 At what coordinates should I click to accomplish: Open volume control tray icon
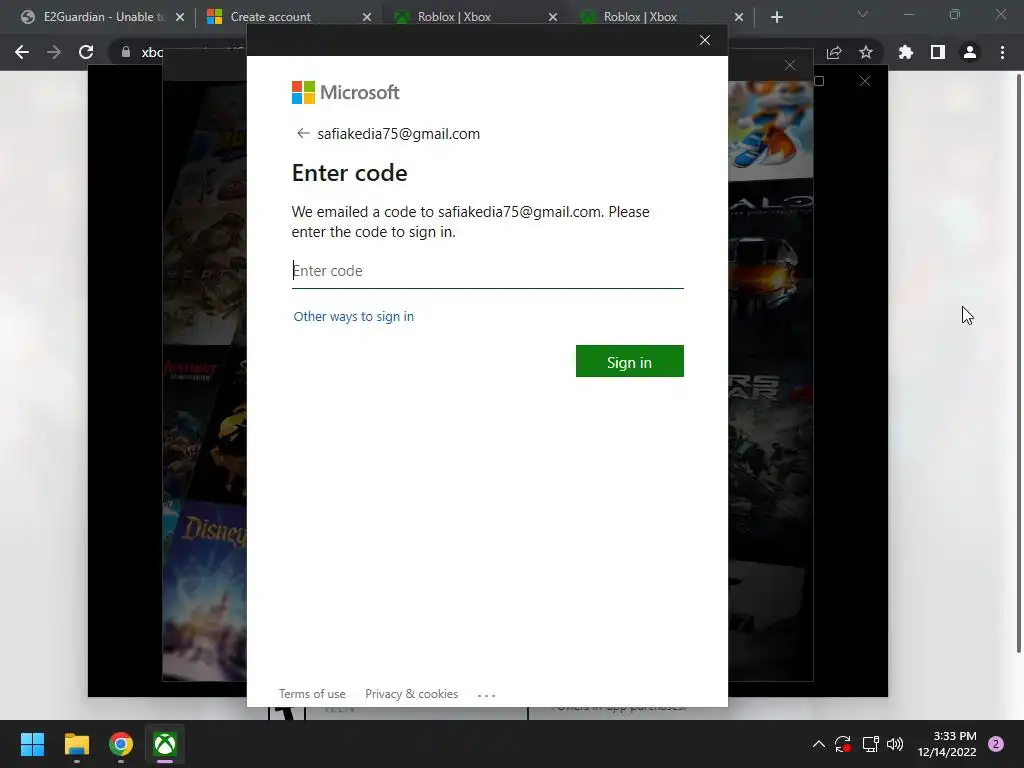coord(895,744)
